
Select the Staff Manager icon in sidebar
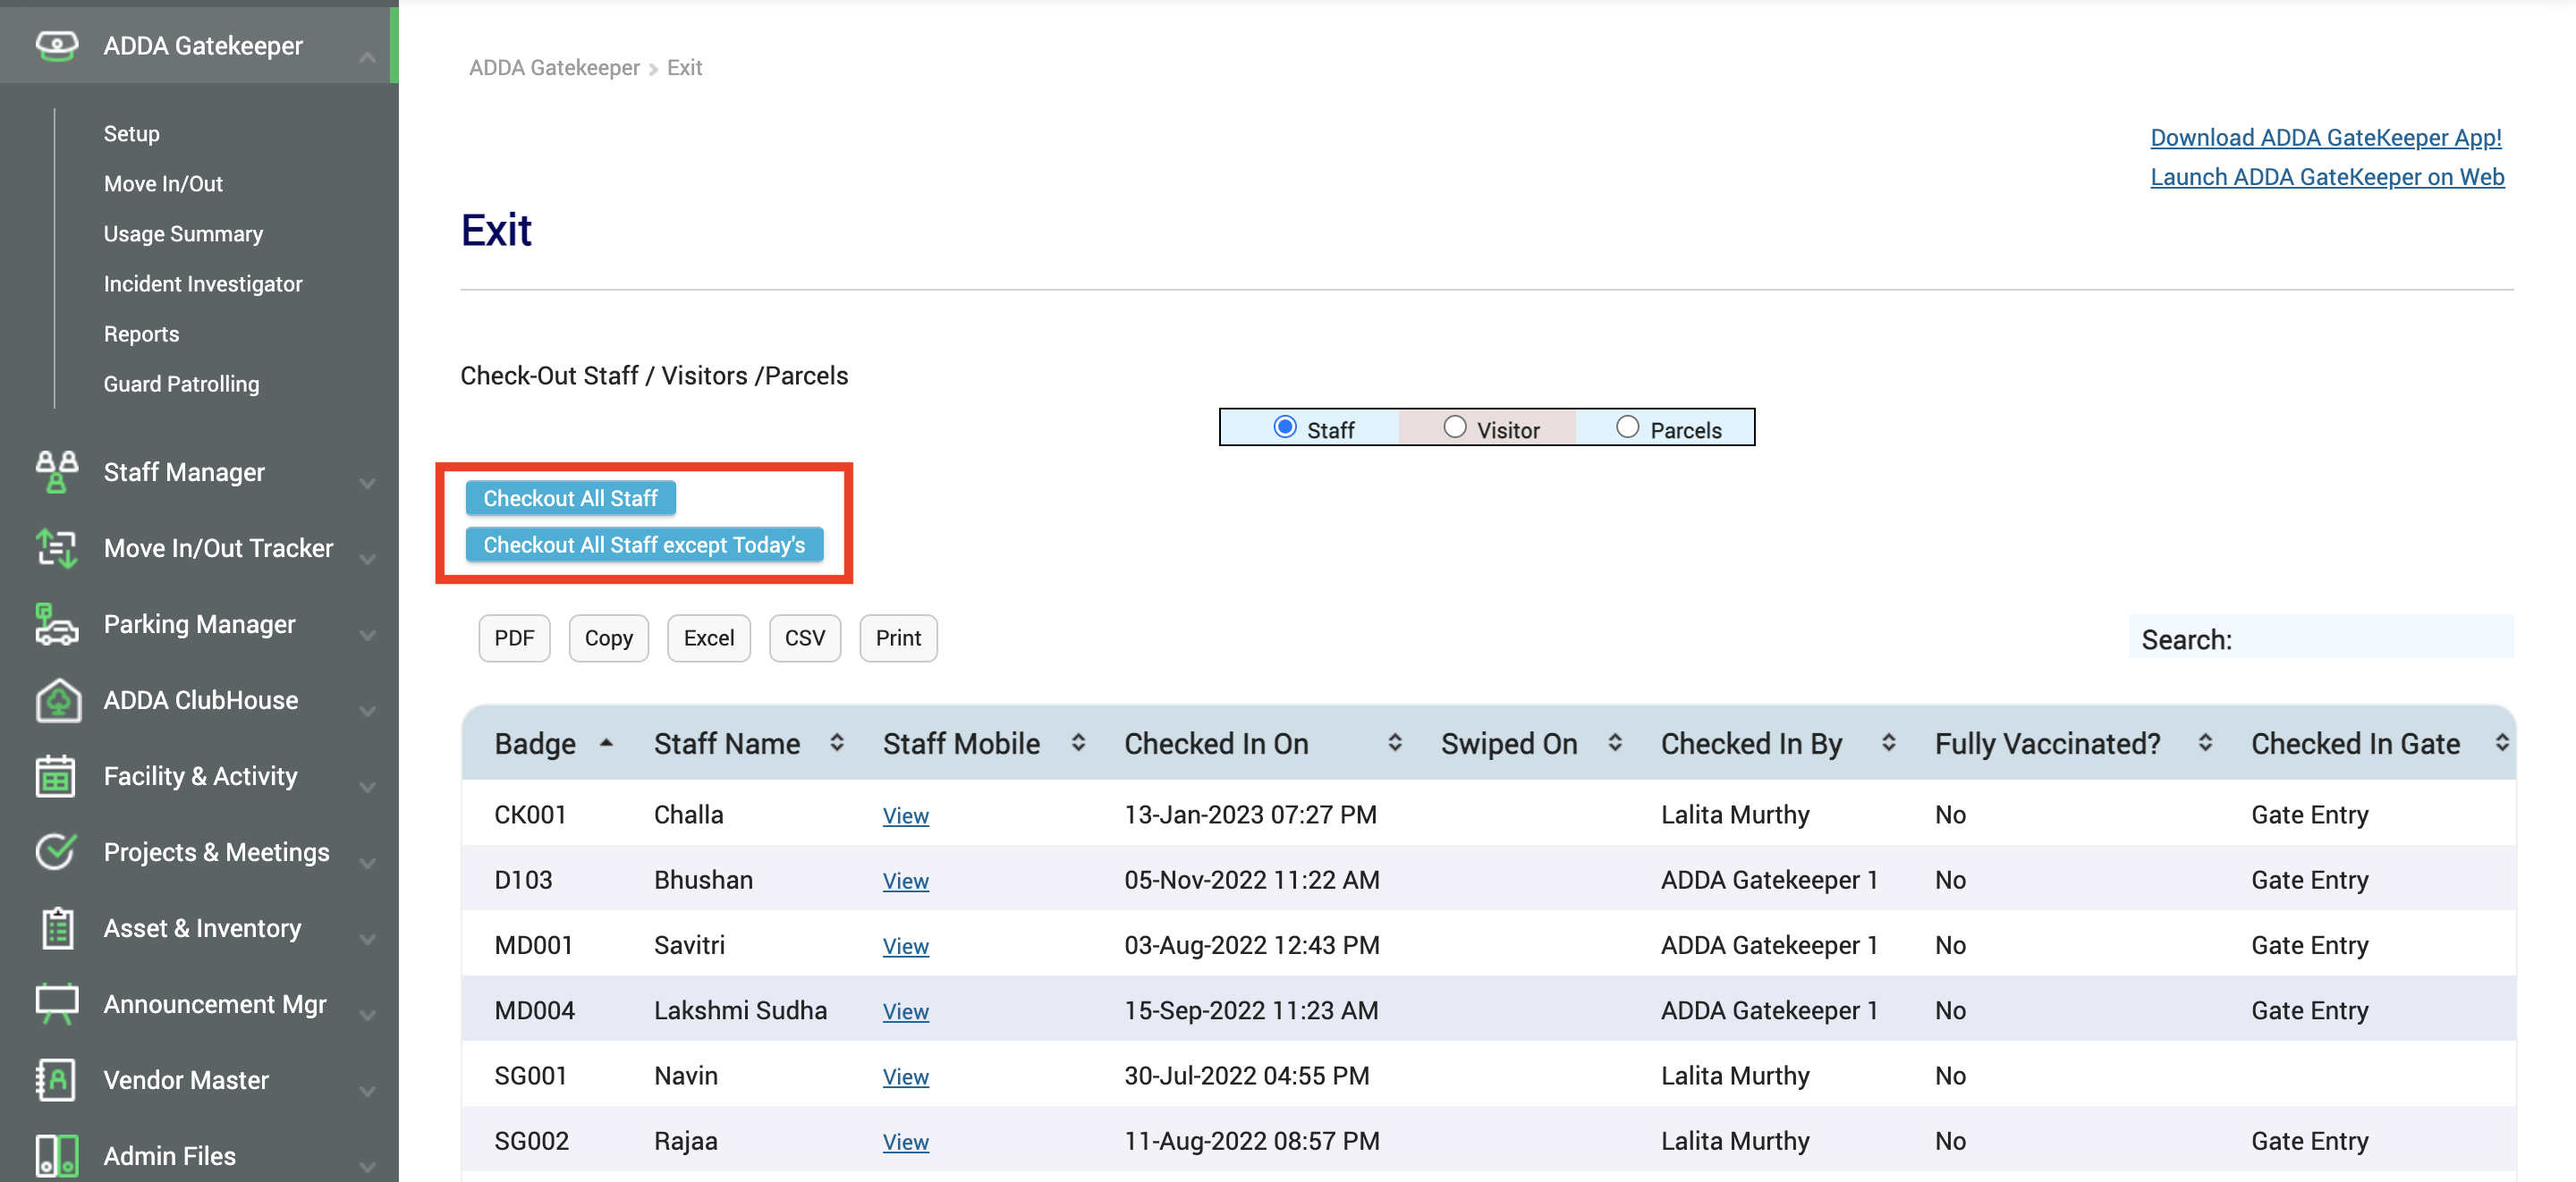[x=56, y=472]
